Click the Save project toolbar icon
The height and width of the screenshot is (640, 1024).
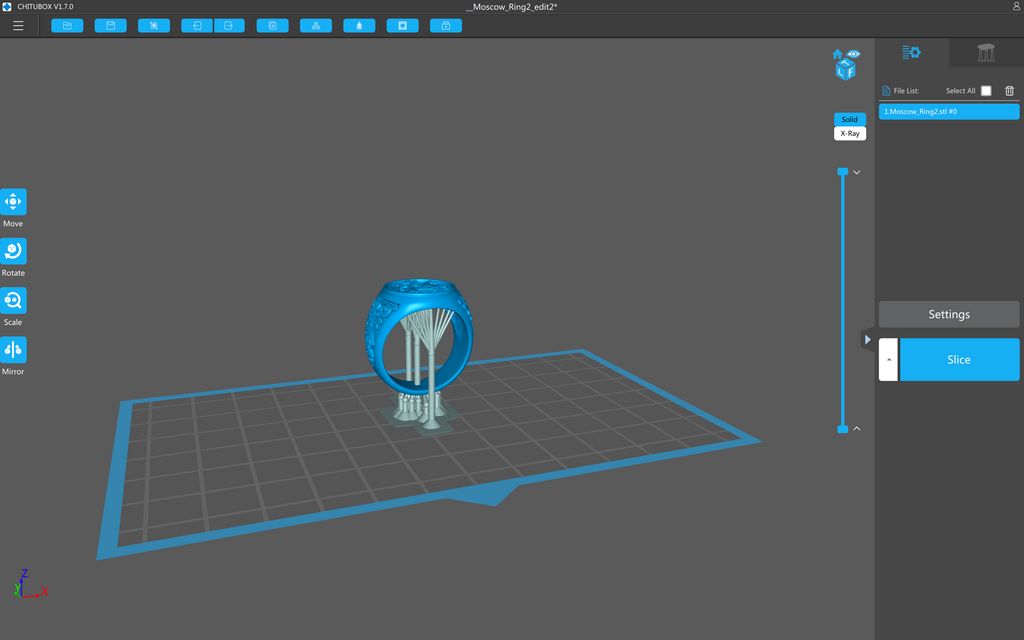110,25
